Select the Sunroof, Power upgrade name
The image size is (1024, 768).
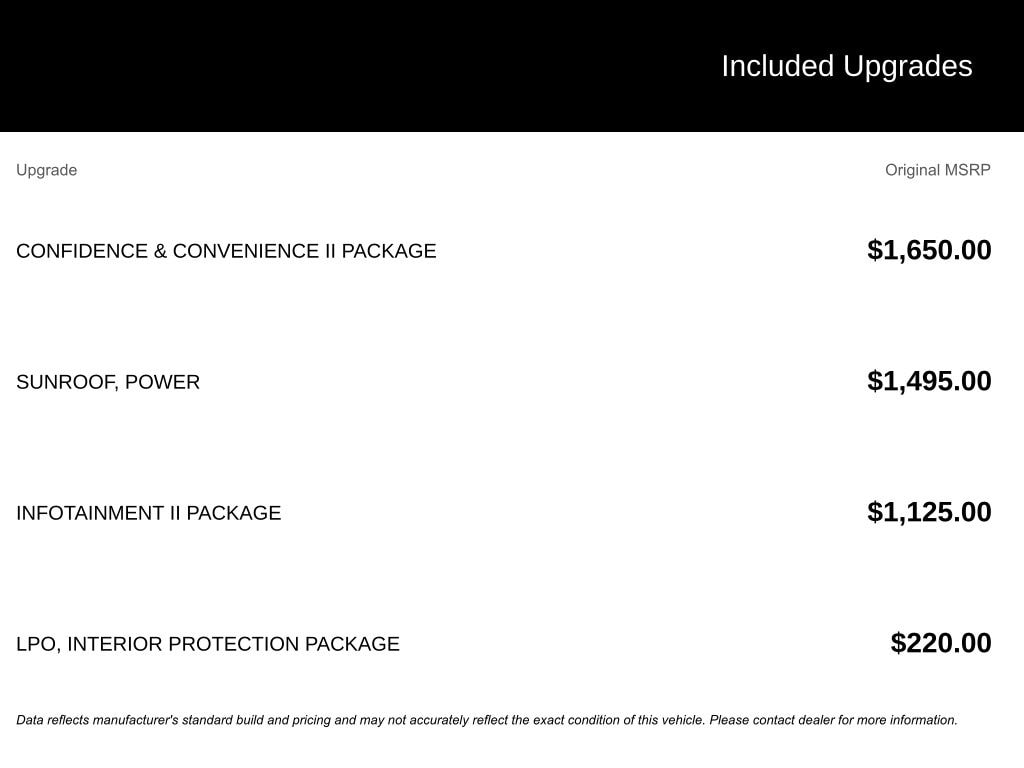pos(108,382)
